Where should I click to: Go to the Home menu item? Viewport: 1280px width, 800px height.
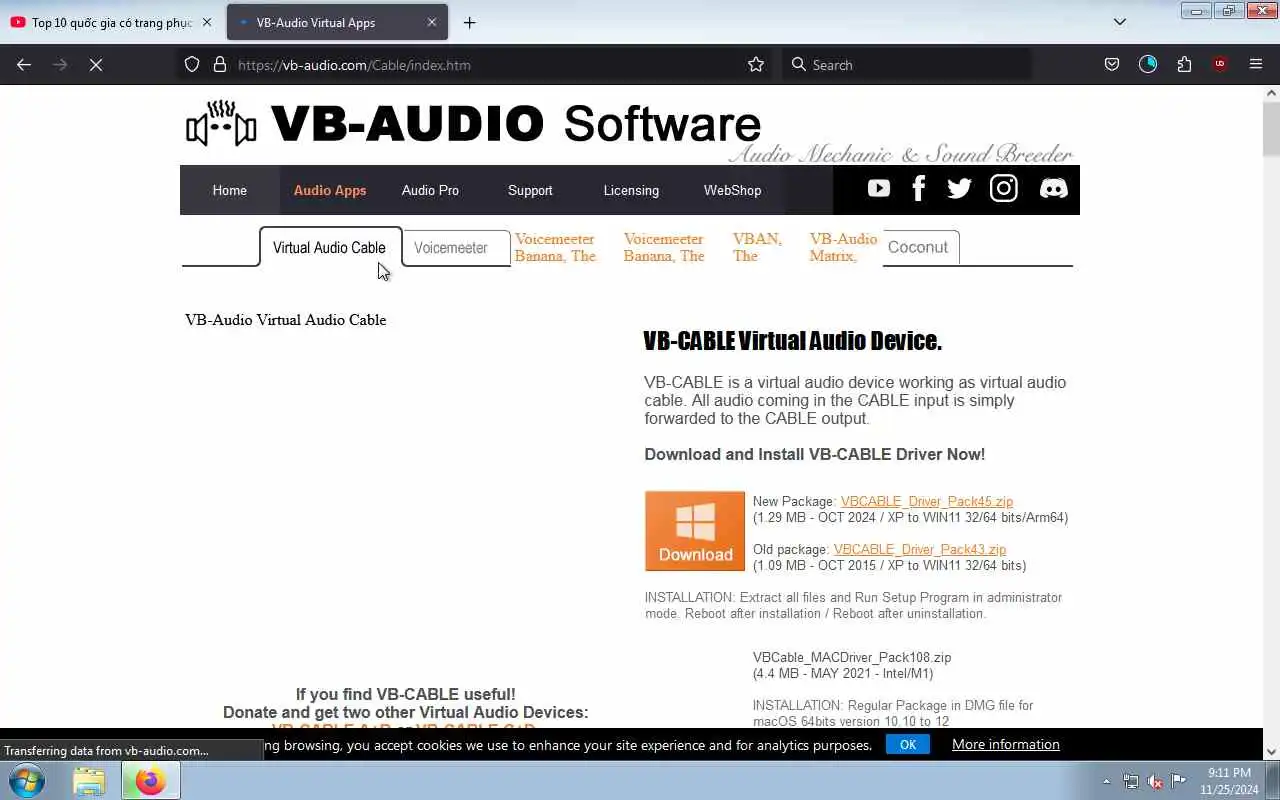[229, 190]
